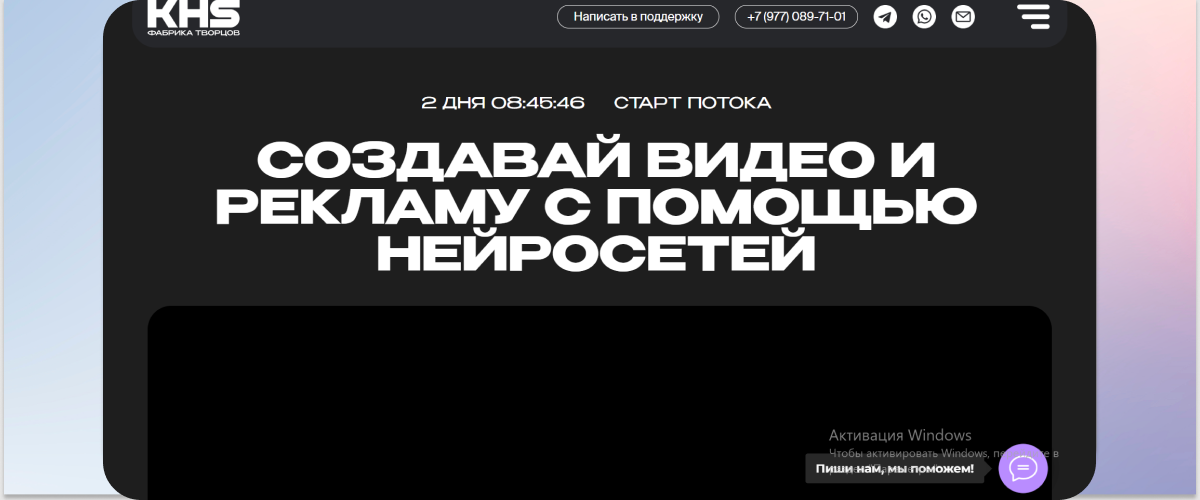Click 'ФАБРИКА ТВОРЦОВ' tagline under logo
The width and height of the screenshot is (1200, 500).
(194, 32)
